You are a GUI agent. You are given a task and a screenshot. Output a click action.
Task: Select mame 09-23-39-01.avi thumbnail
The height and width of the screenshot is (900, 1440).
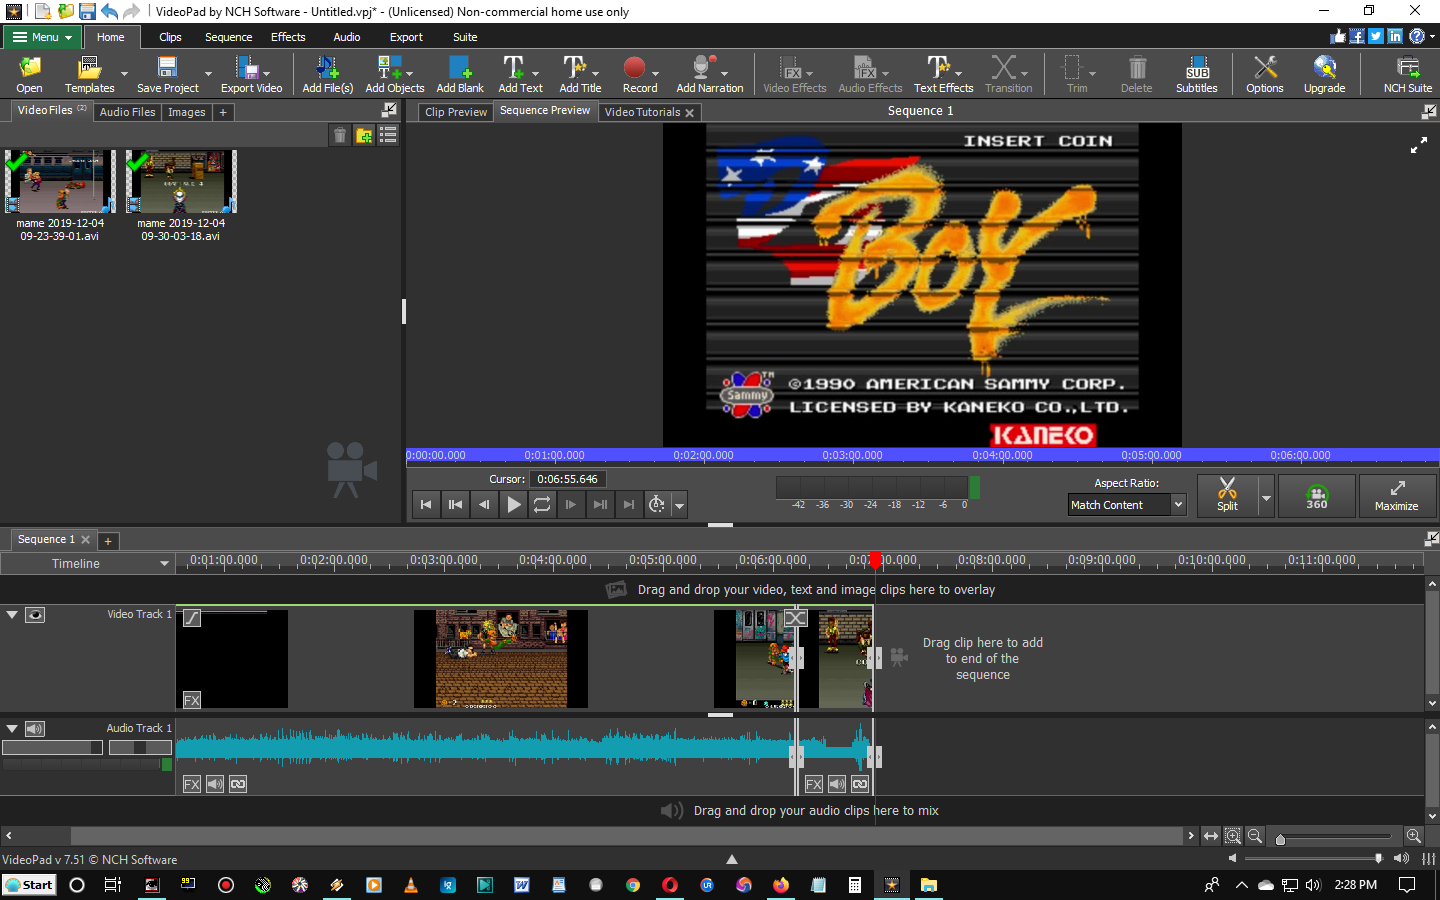coord(60,182)
